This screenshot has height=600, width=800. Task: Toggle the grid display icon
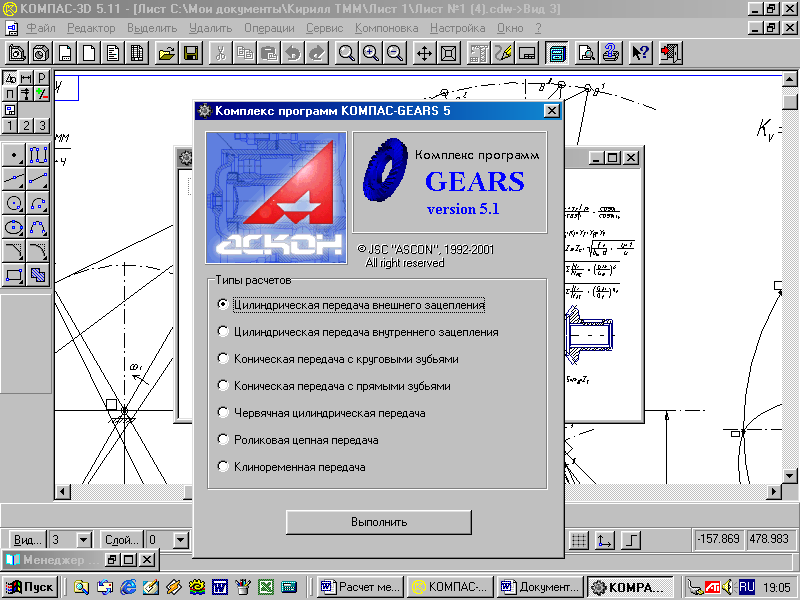click(579, 540)
